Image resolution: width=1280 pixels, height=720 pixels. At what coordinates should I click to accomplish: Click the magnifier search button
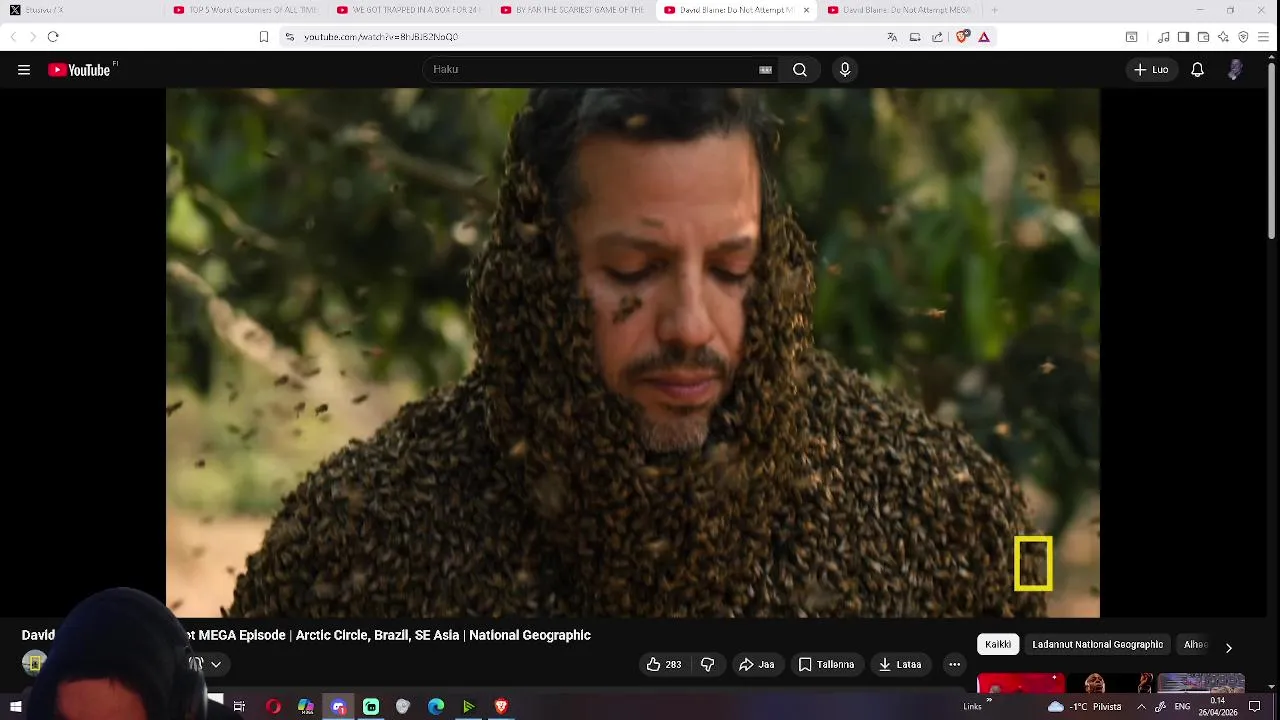800,70
